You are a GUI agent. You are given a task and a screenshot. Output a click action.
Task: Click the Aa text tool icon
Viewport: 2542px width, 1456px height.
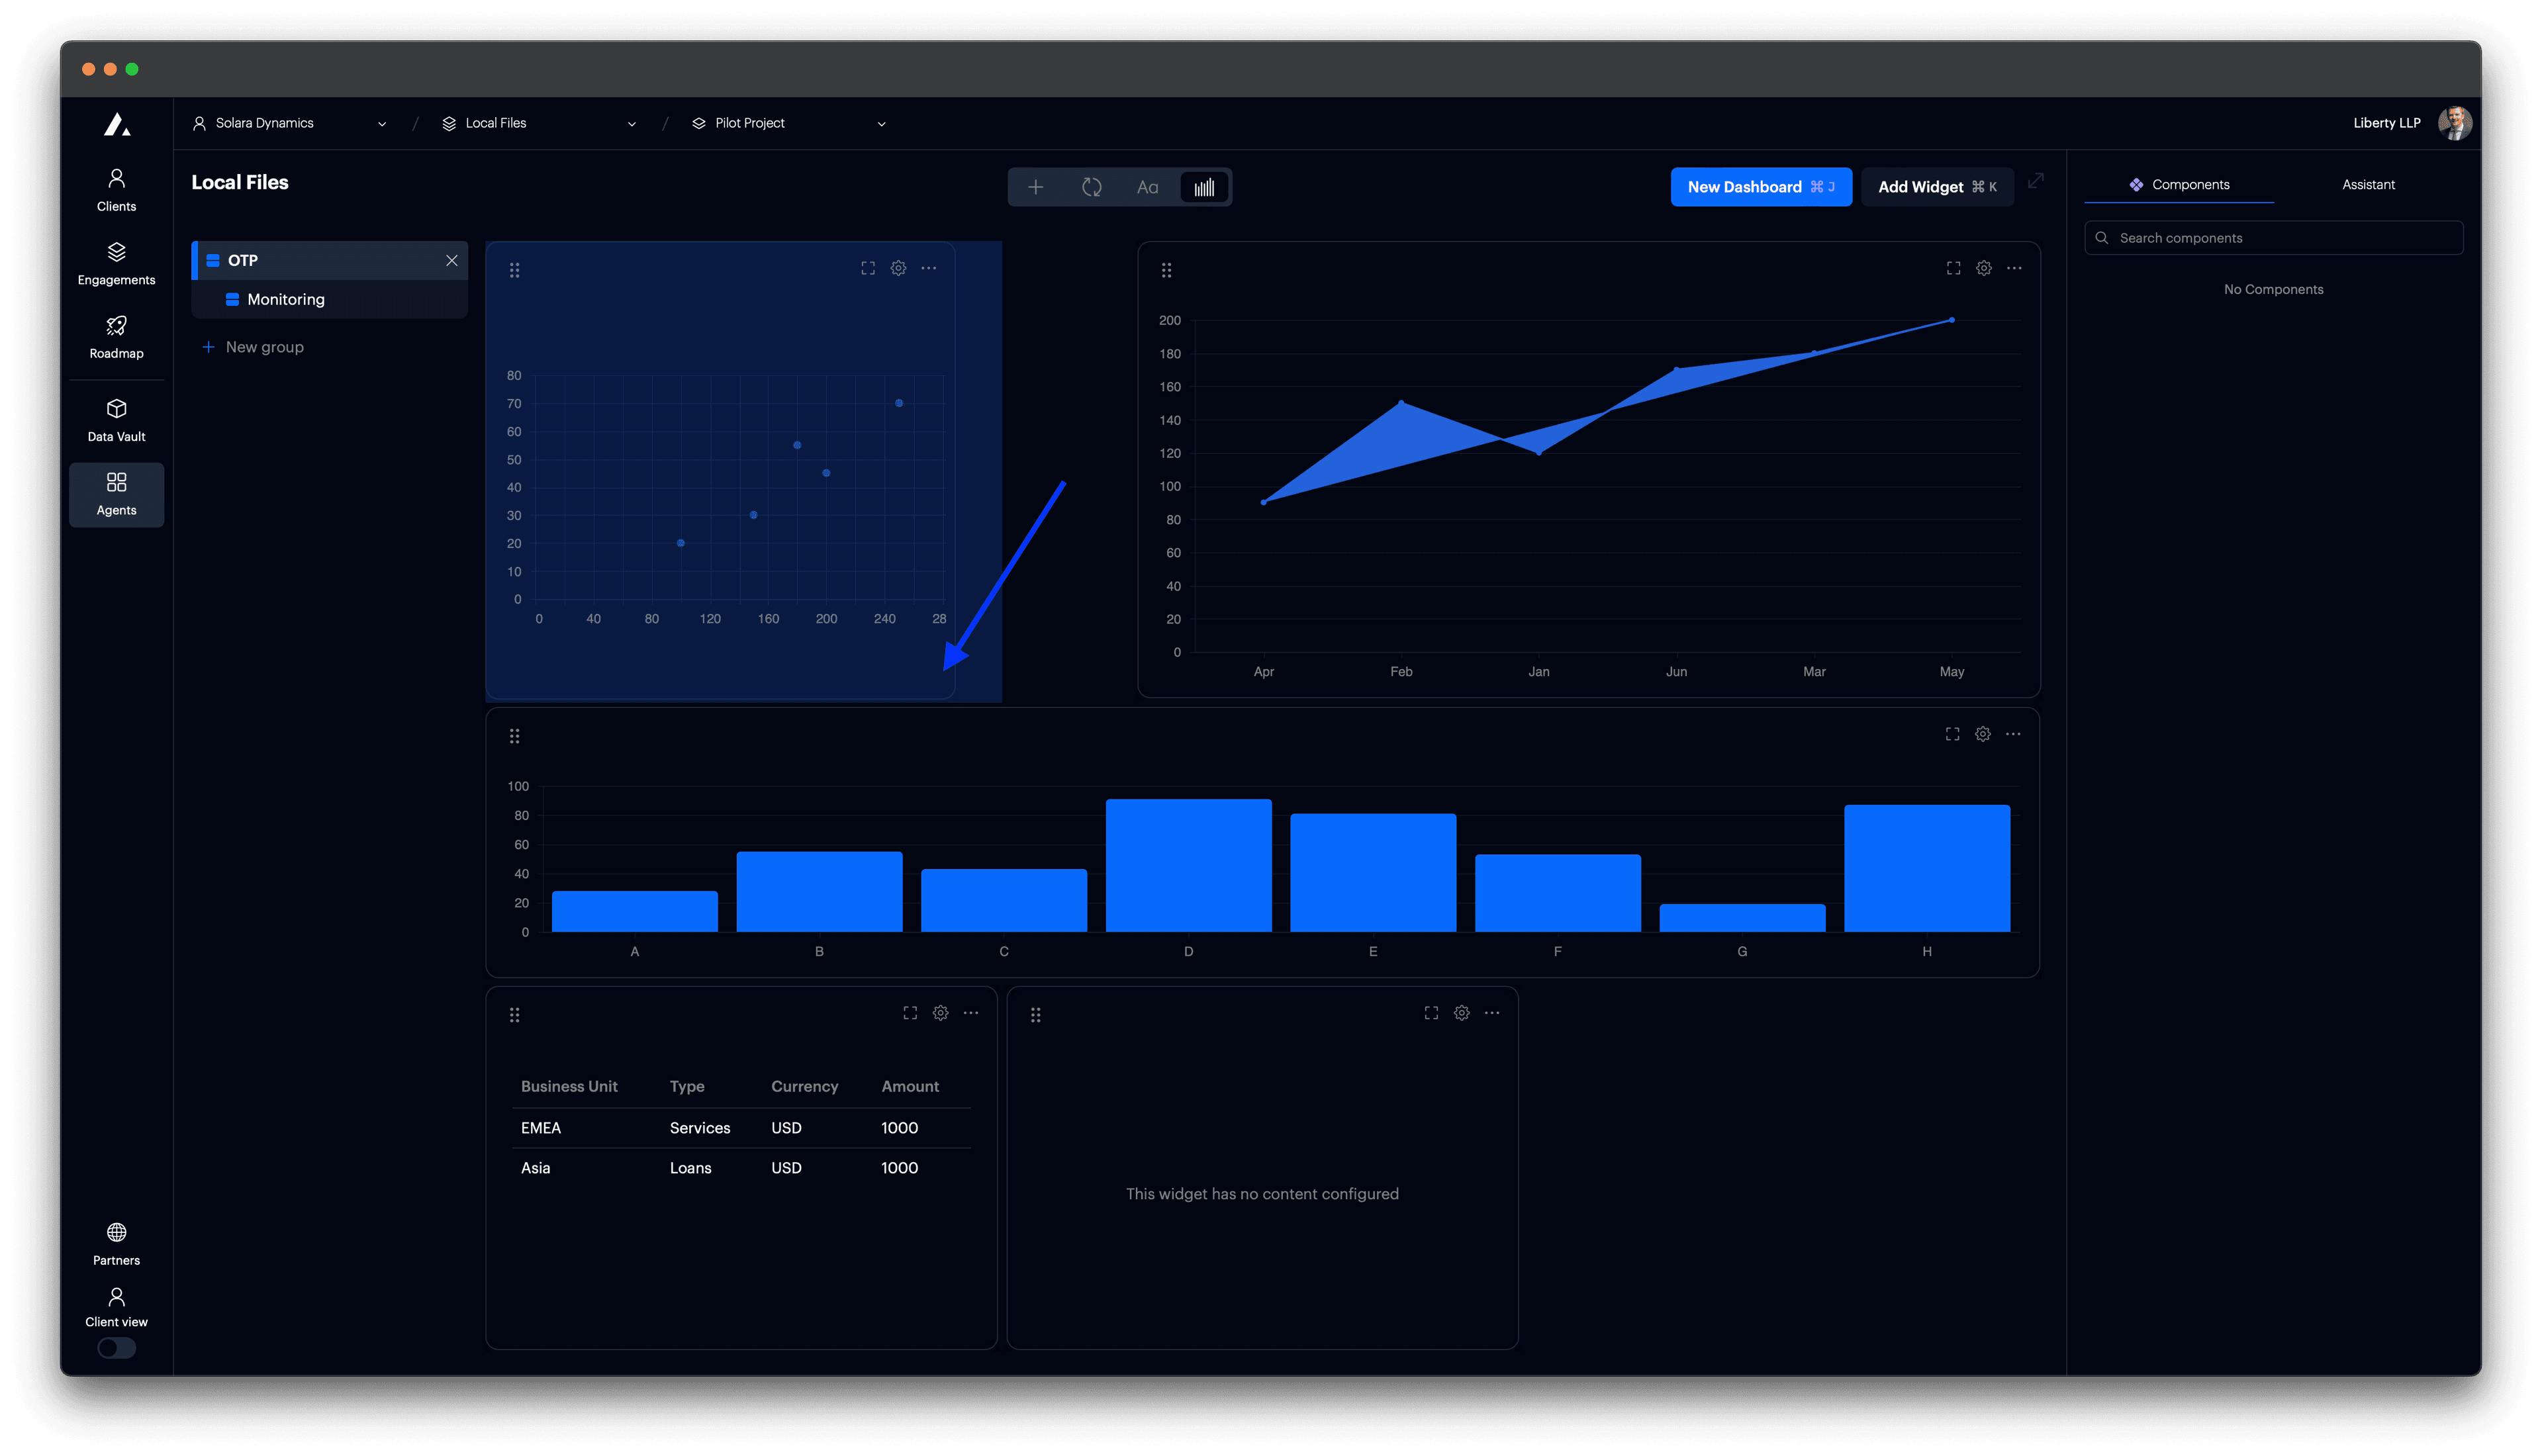pyautogui.click(x=1147, y=187)
